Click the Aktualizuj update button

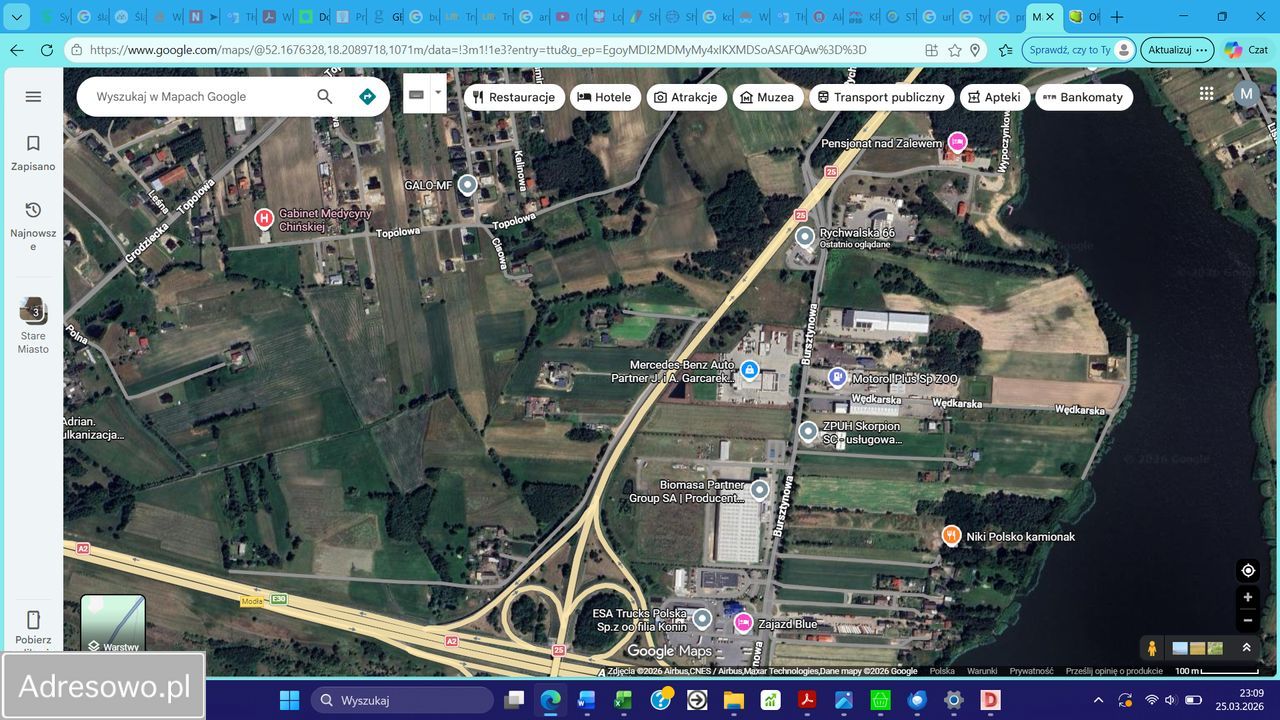pyautogui.click(x=1178, y=50)
